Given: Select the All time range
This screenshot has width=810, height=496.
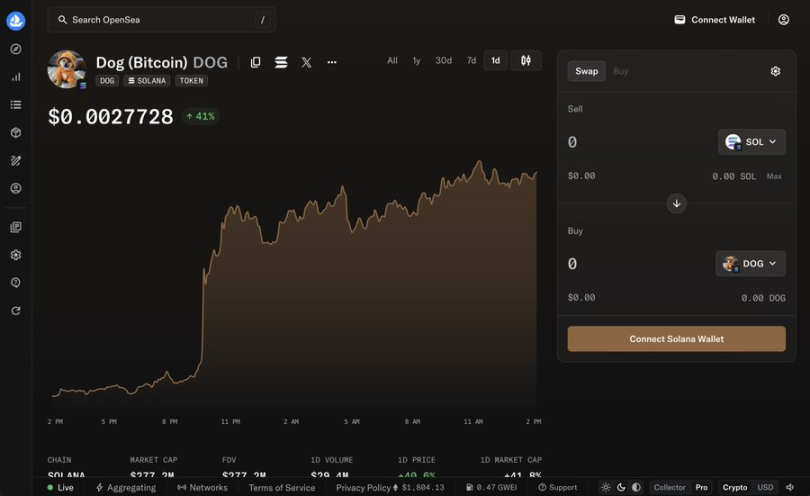Looking at the screenshot, I should coord(393,60).
